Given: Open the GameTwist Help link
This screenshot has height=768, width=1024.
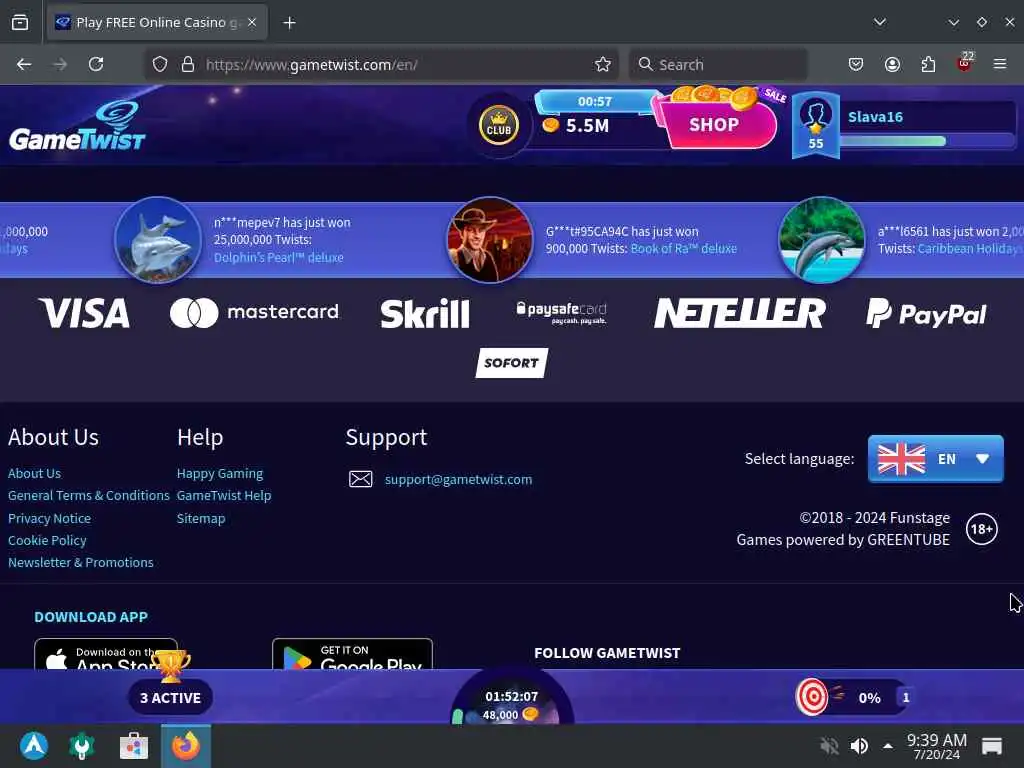Looking at the screenshot, I should 224,496.
